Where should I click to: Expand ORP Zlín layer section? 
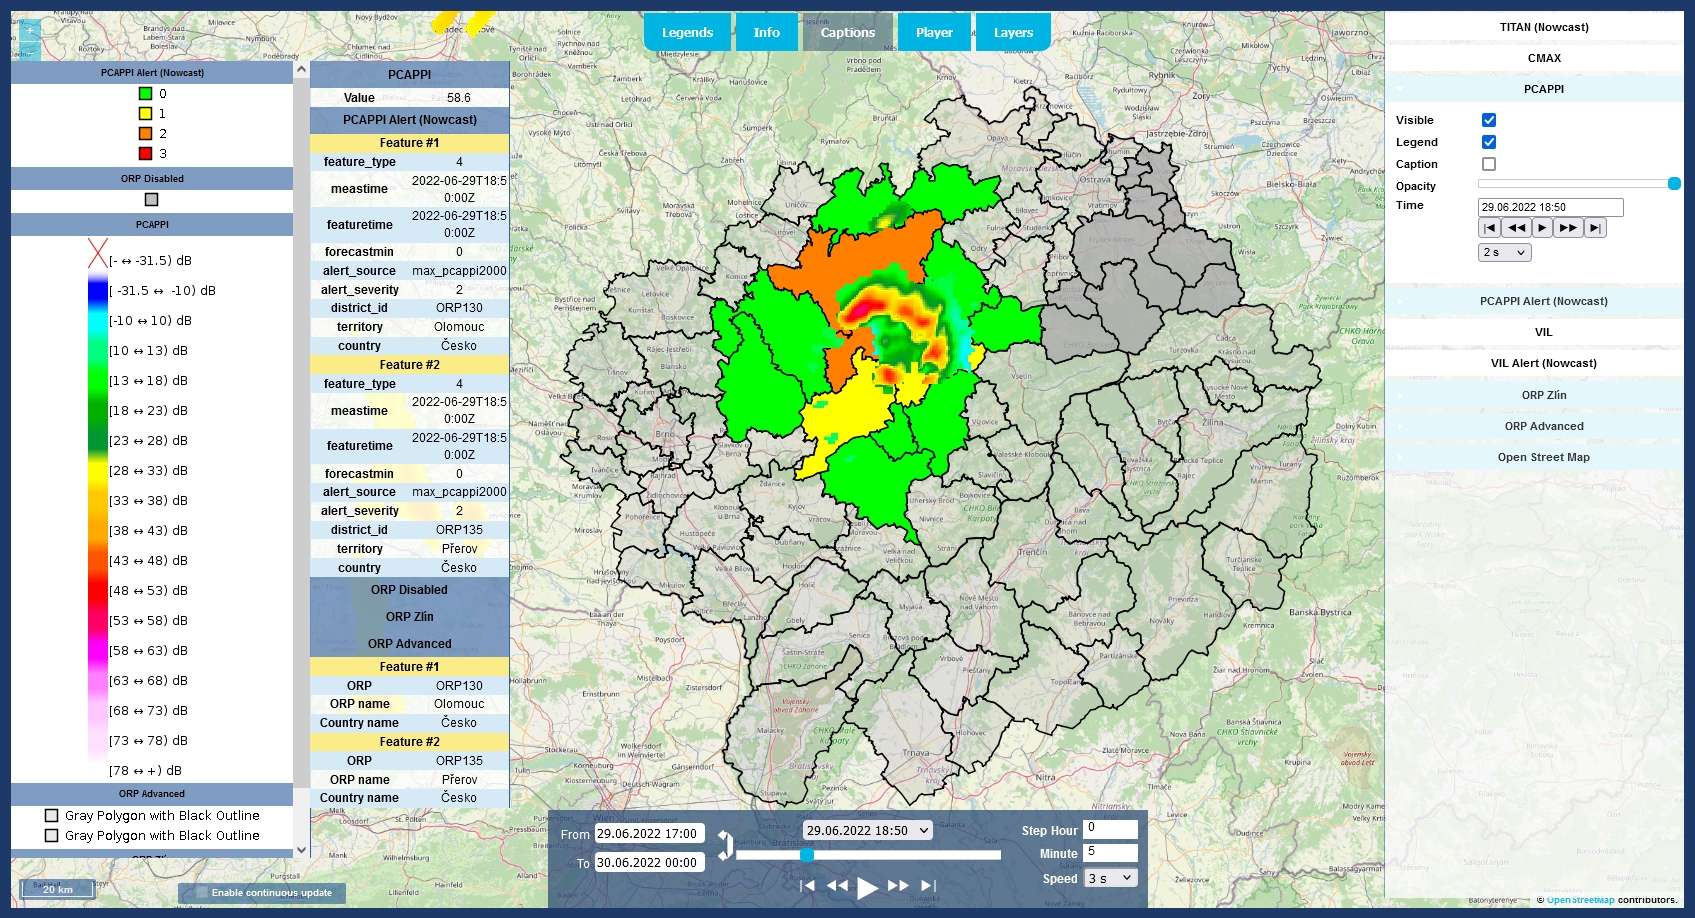pos(1544,395)
